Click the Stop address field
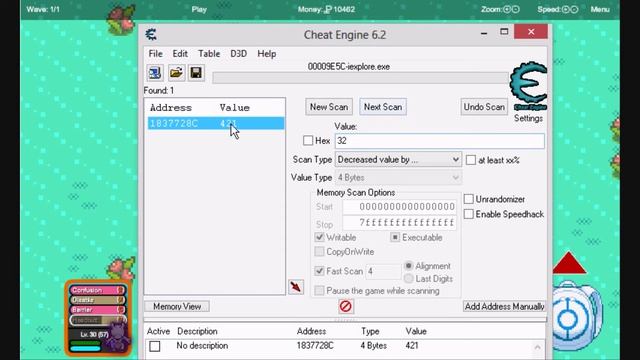 399,223
